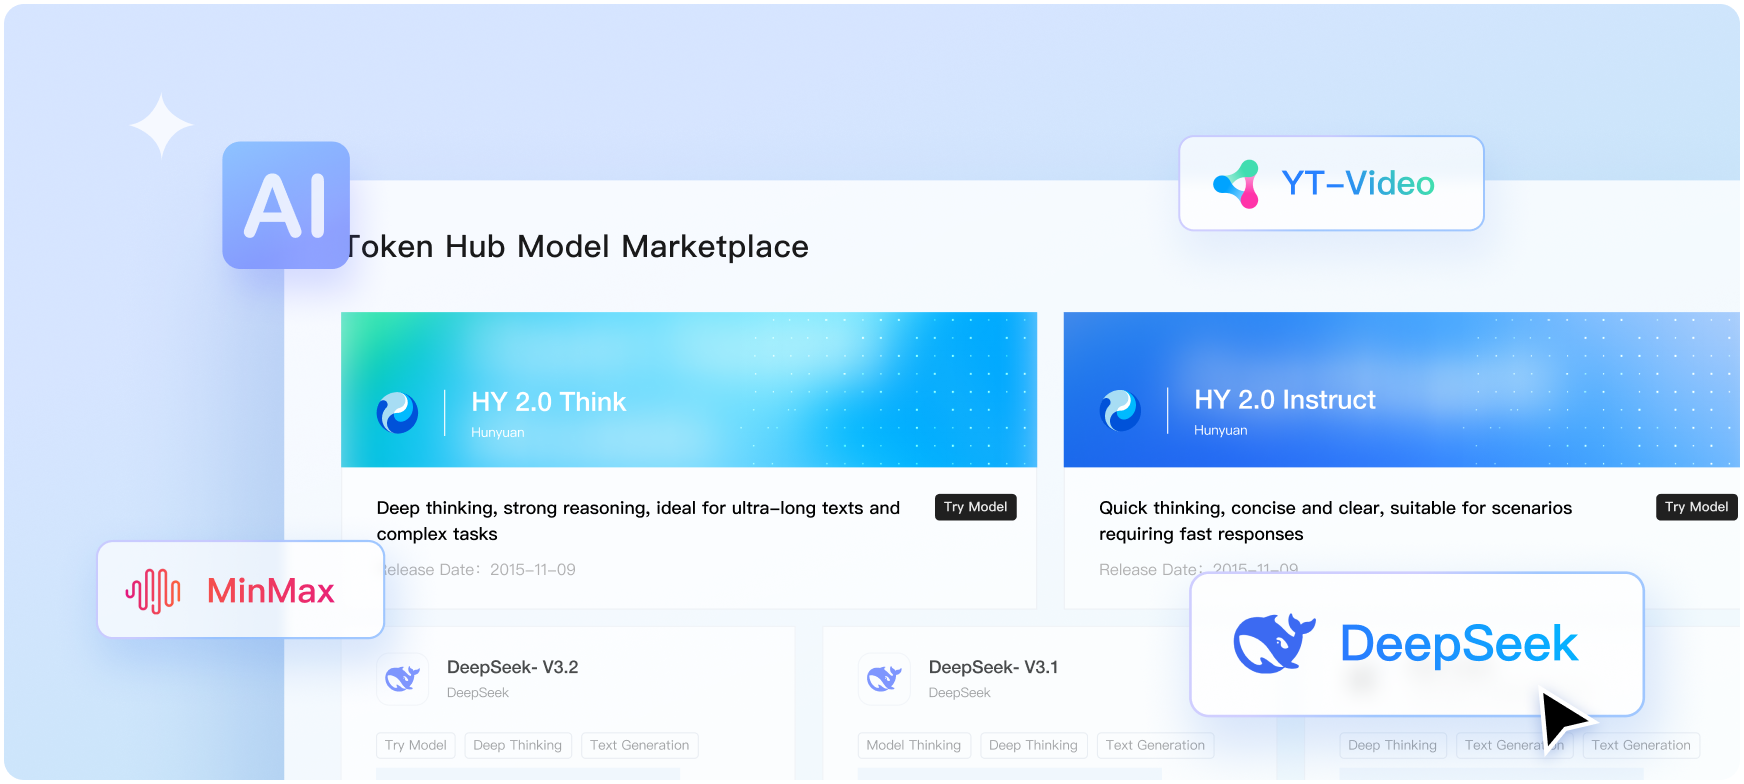Click the DeepSeek- V3.2 whale icon
The width and height of the screenshot is (1744, 784).
point(403,679)
